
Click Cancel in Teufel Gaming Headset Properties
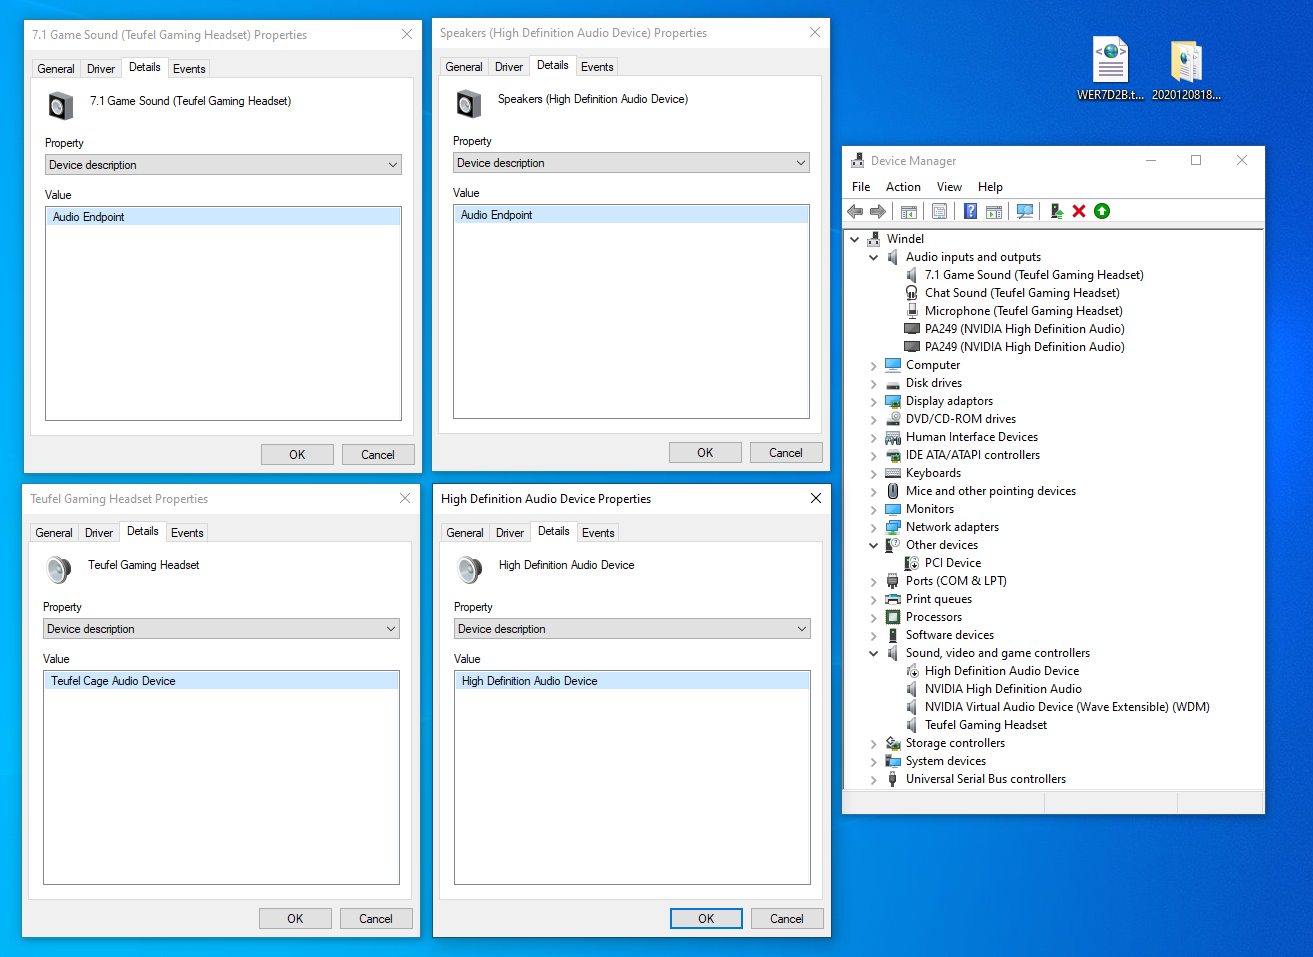click(376, 918)
